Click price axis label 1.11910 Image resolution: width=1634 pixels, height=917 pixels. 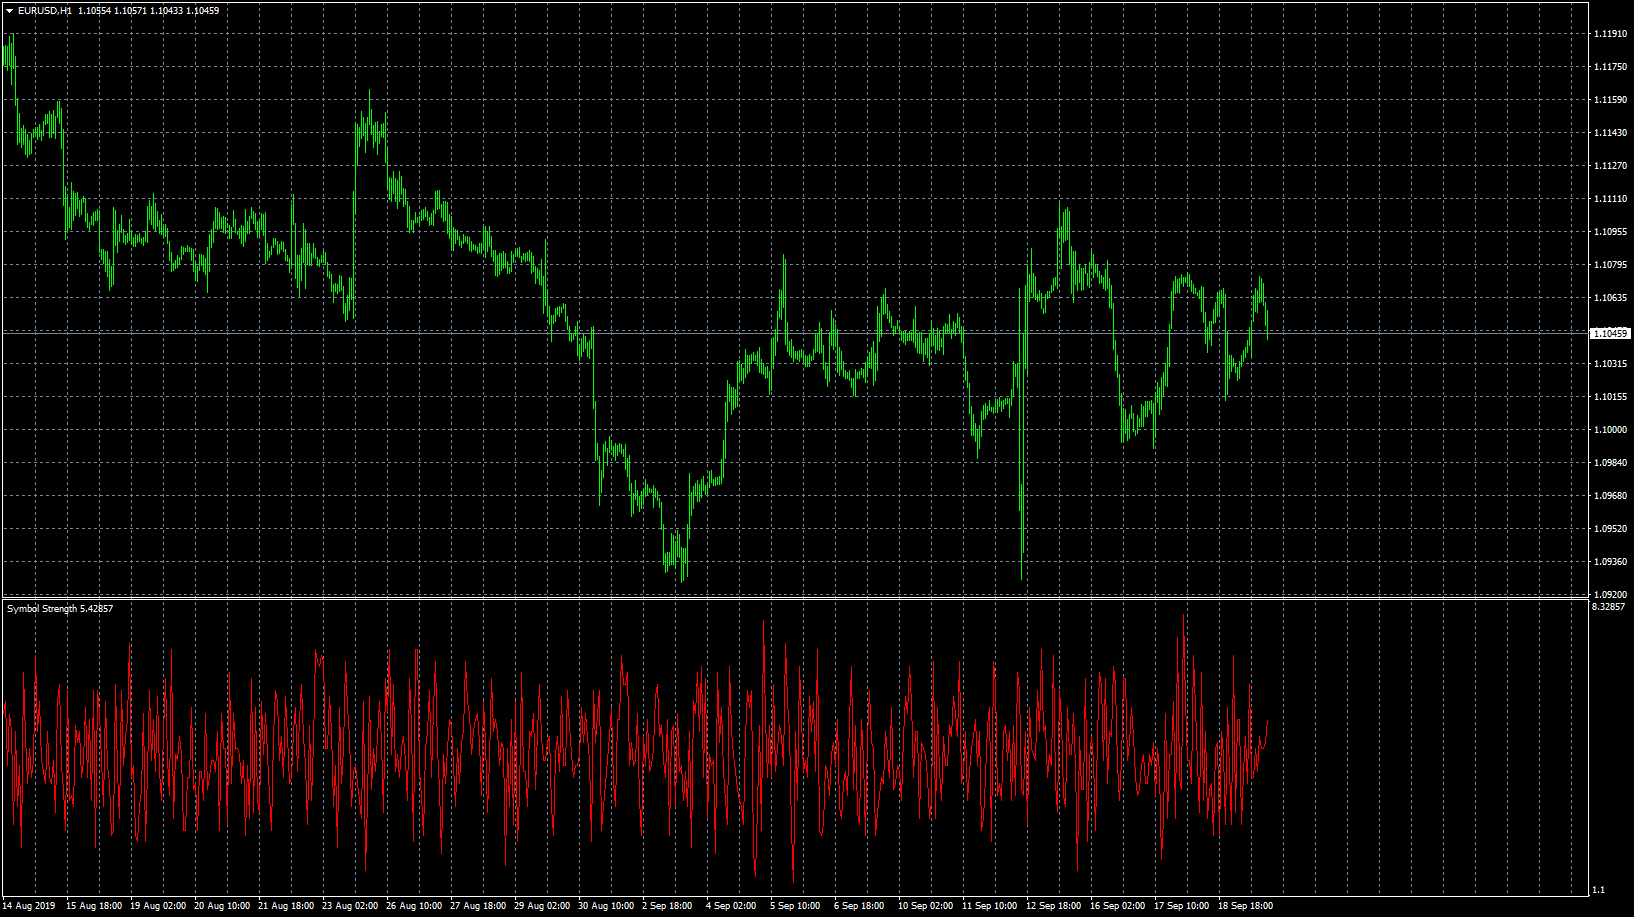[x=1610, y=34]
